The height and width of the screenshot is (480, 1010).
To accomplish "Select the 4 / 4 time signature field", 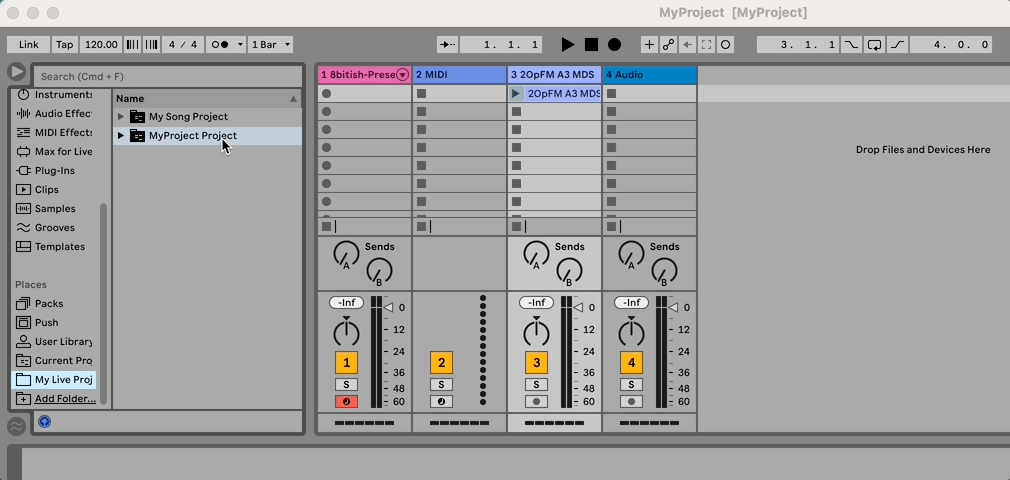I will [183, 44].
